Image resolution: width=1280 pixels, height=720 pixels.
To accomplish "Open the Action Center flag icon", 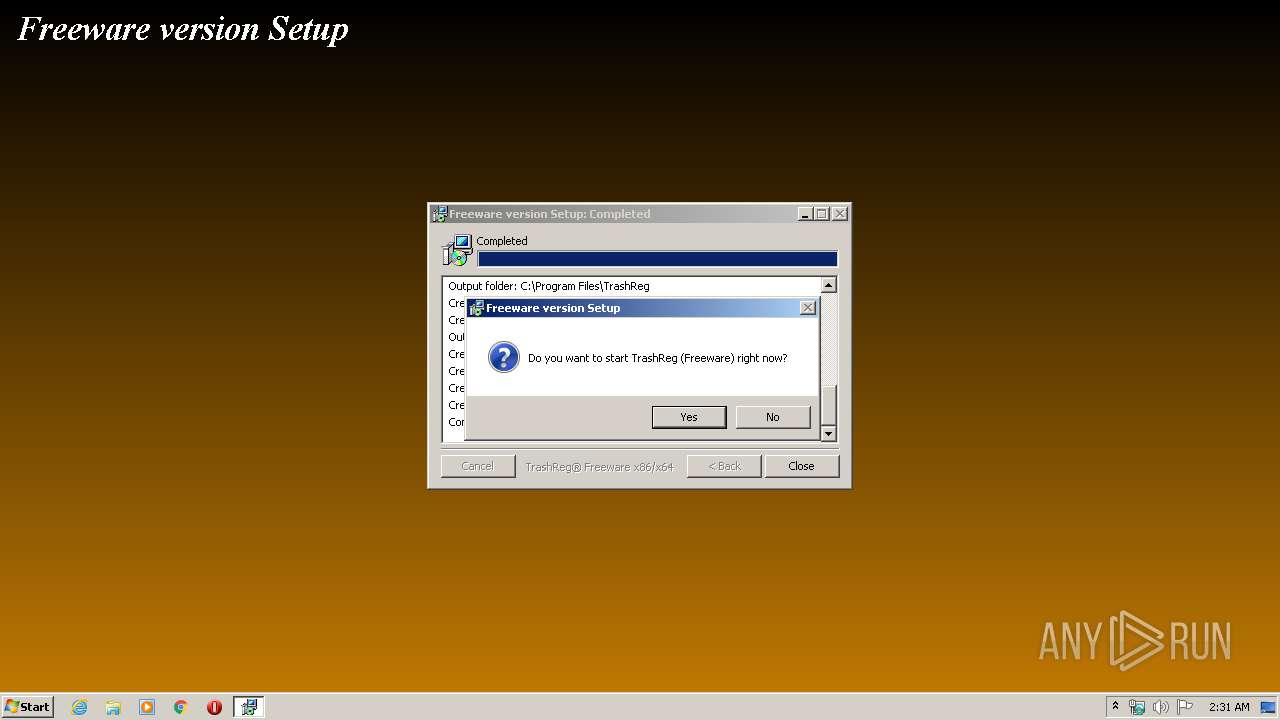I will [x=1185, y=707].
